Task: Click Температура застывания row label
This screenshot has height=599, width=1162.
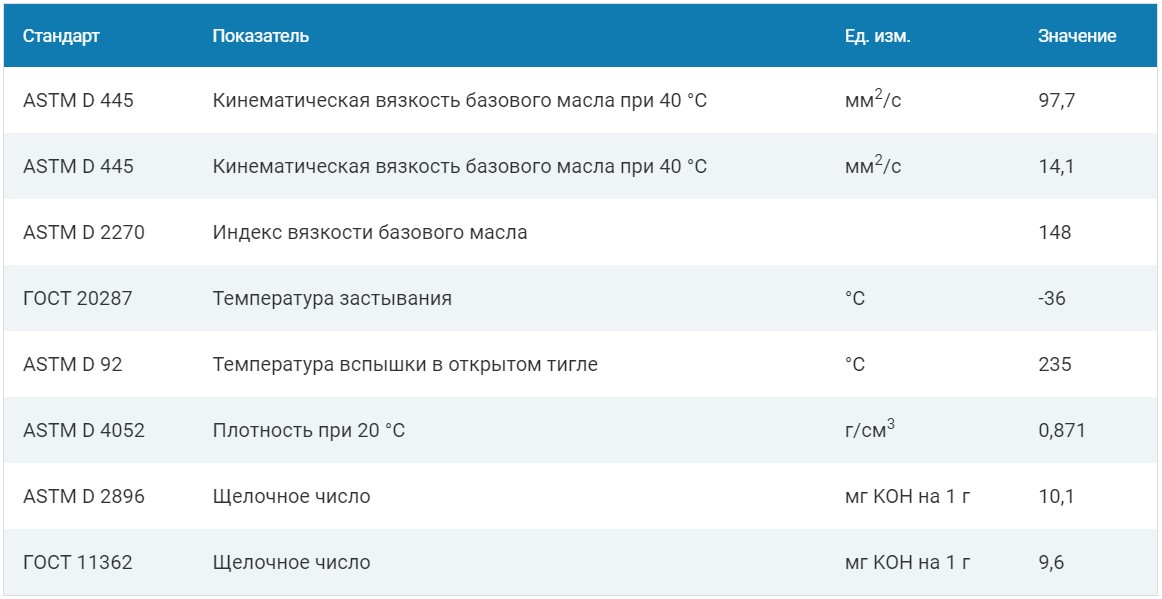Action: click(332, 299)
